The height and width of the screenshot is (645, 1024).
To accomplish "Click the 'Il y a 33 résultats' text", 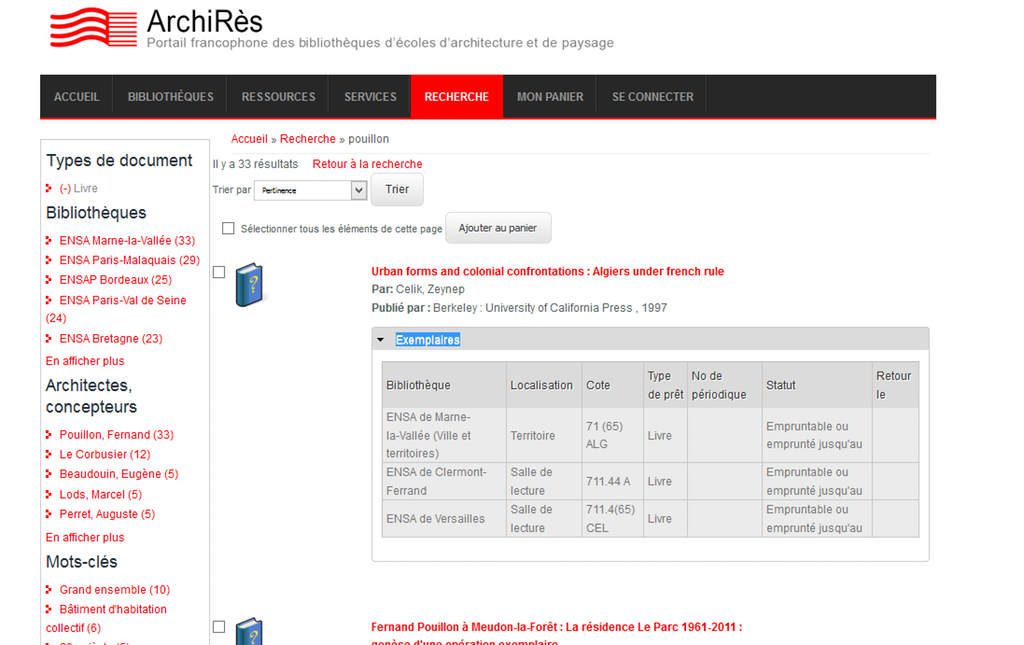I will coord(255,164).
